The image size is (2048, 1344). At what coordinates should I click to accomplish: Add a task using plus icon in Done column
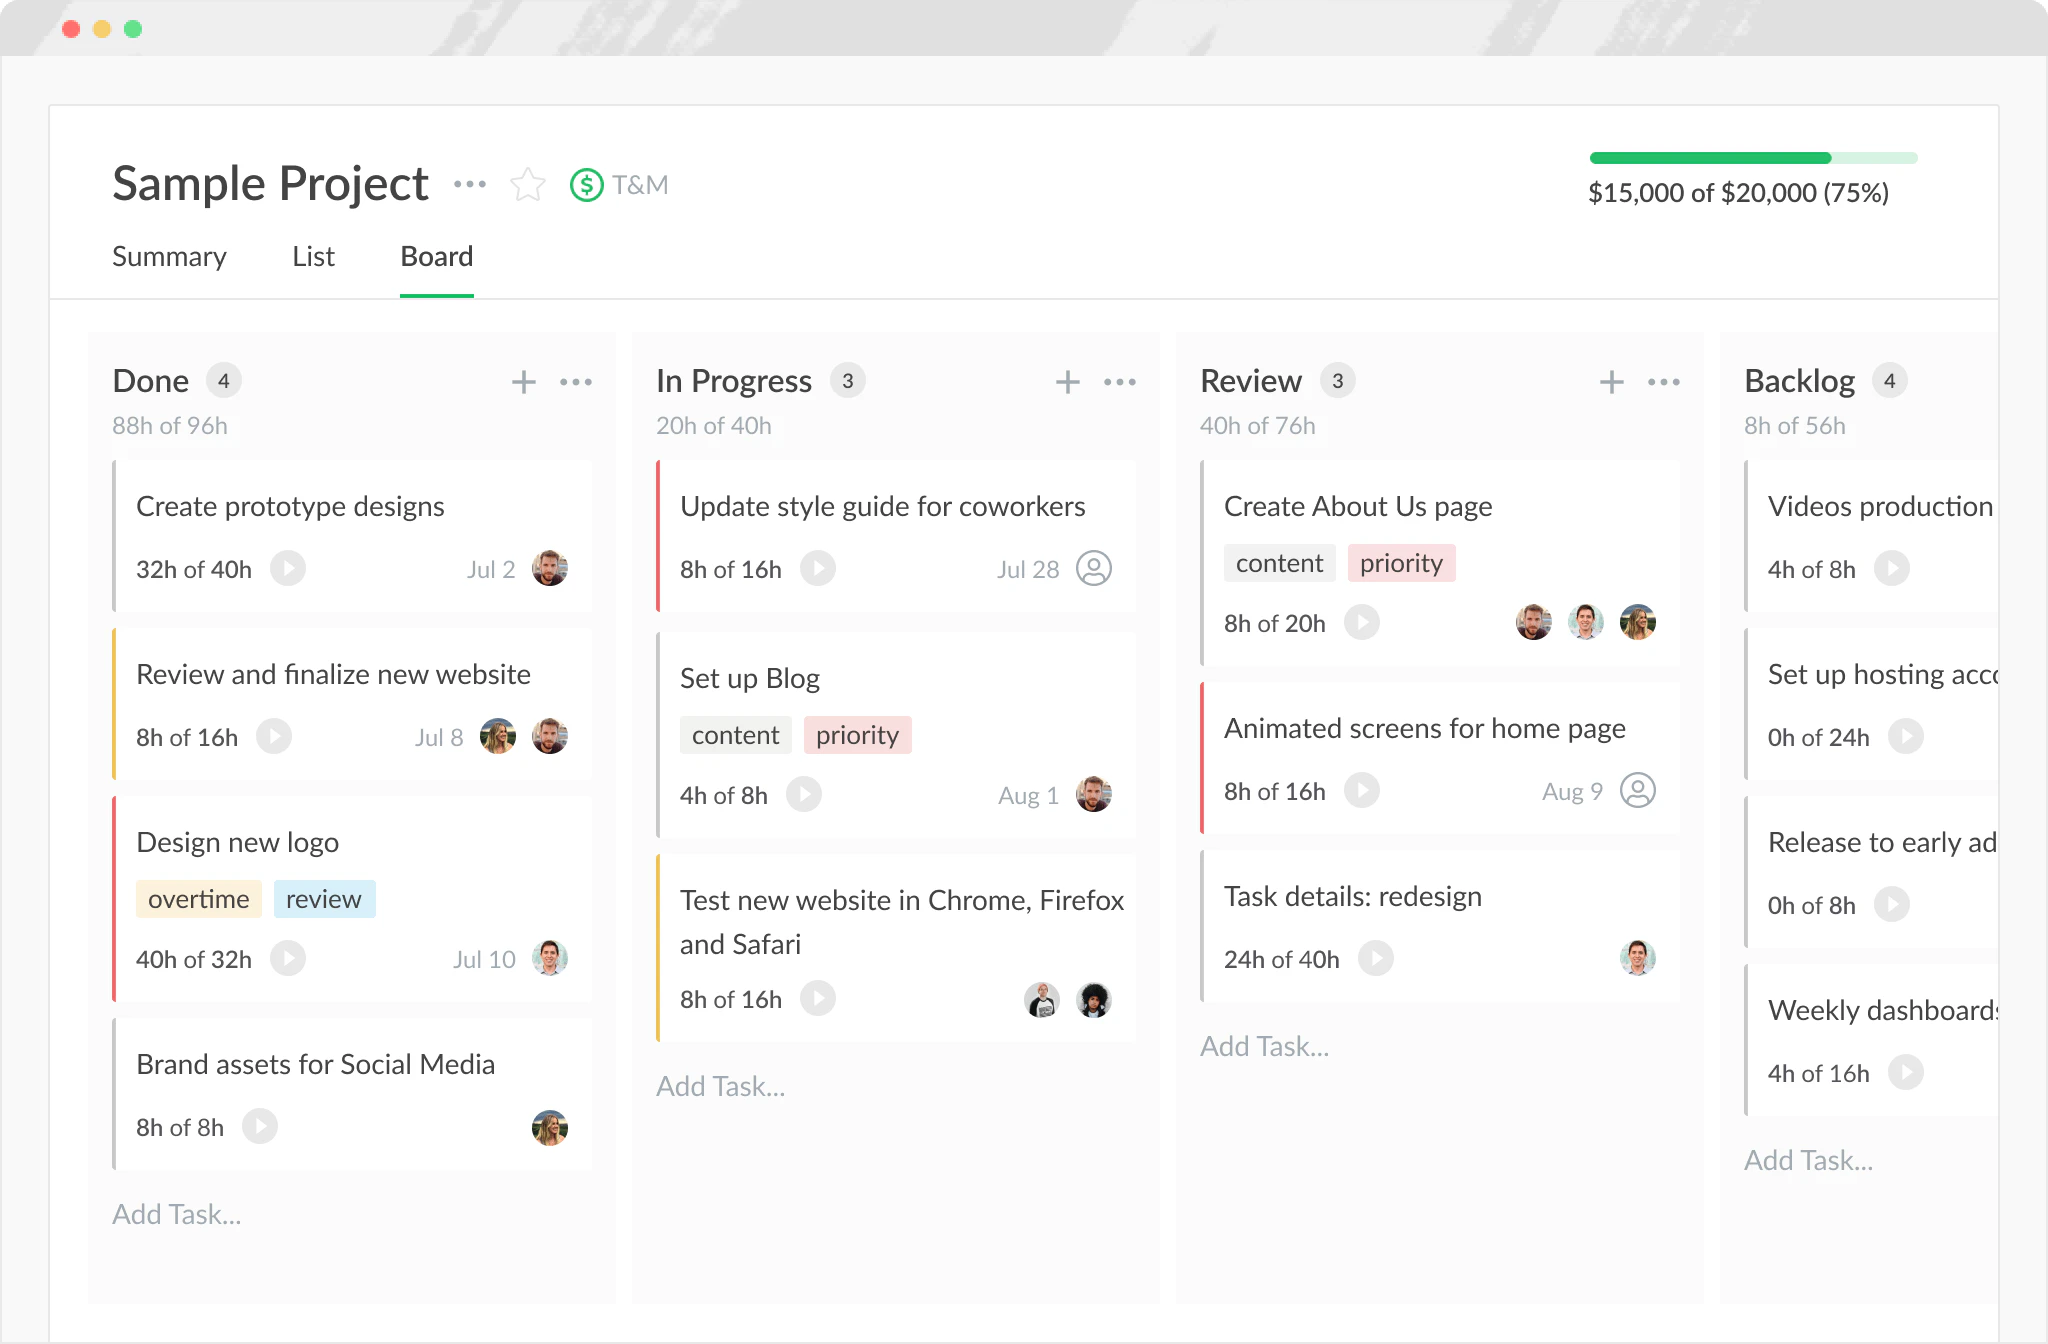[x=523, y=381]
